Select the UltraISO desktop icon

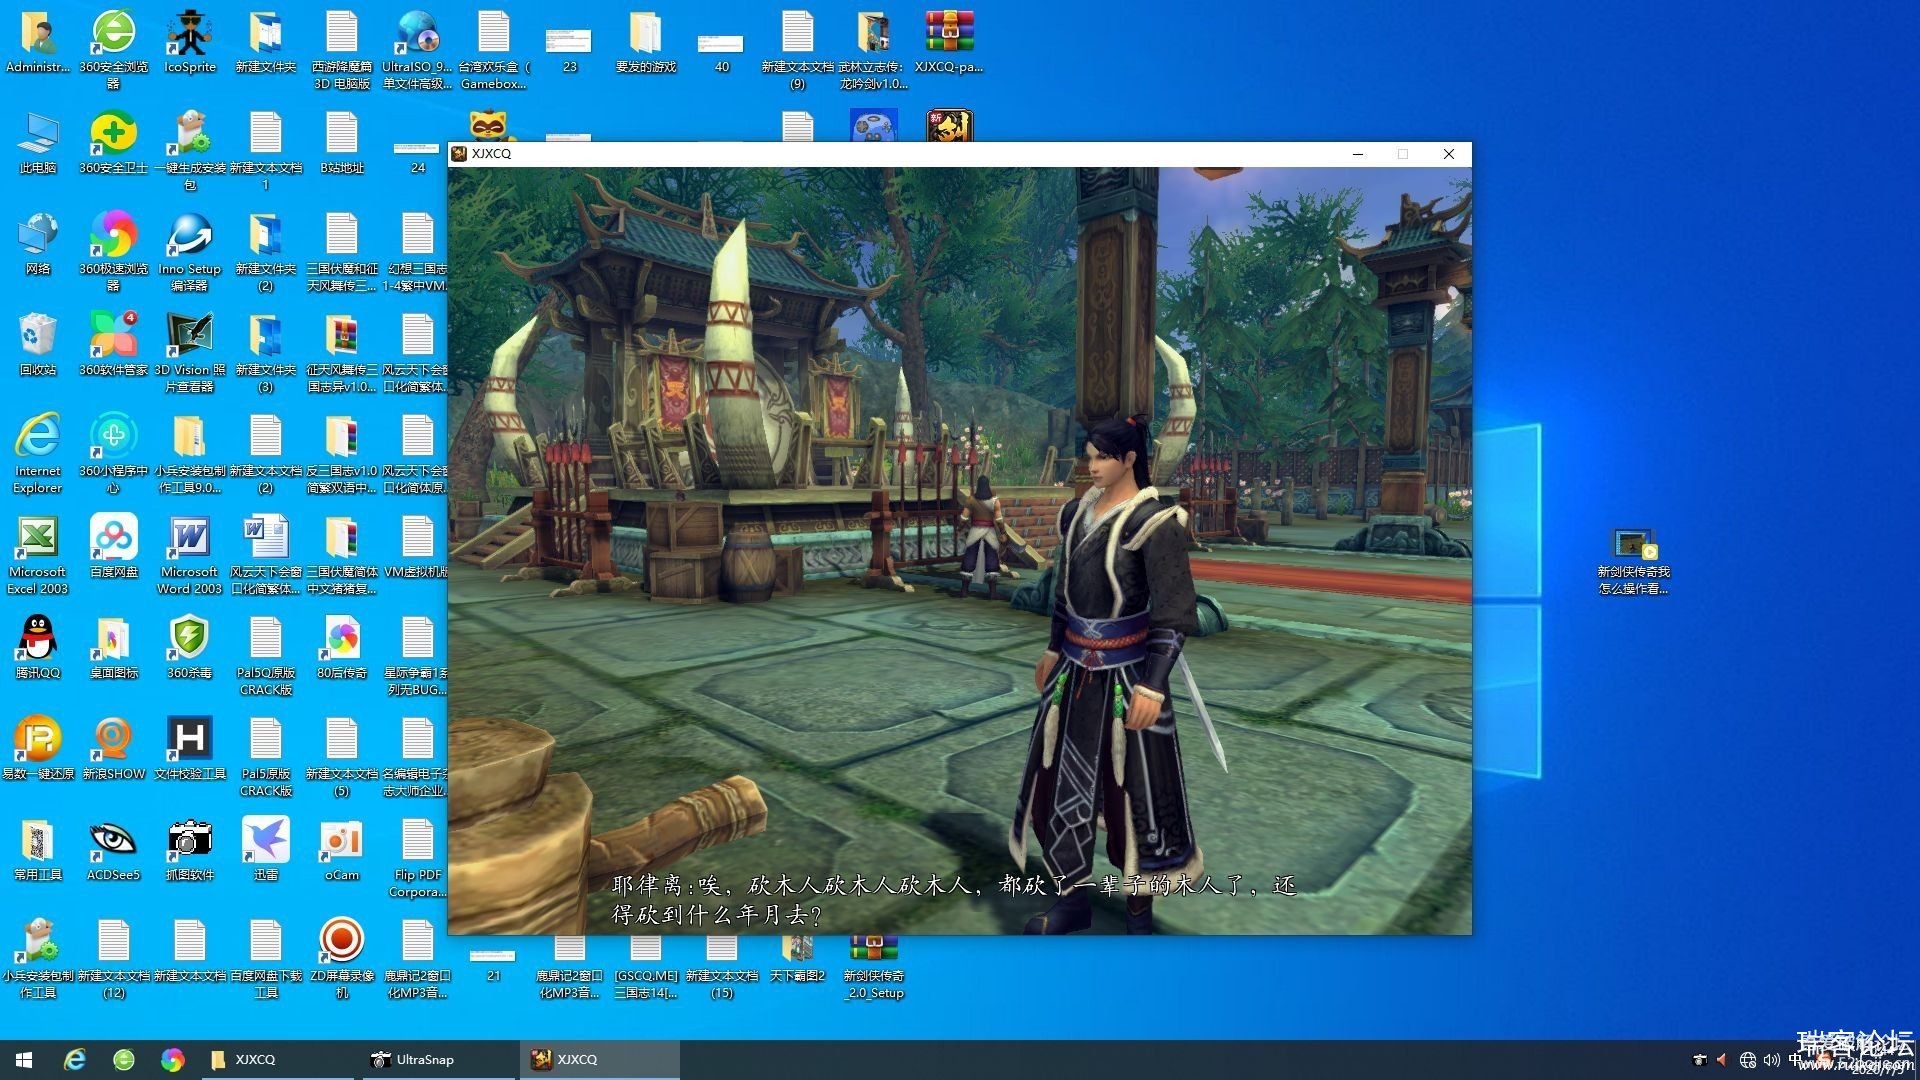417,48
